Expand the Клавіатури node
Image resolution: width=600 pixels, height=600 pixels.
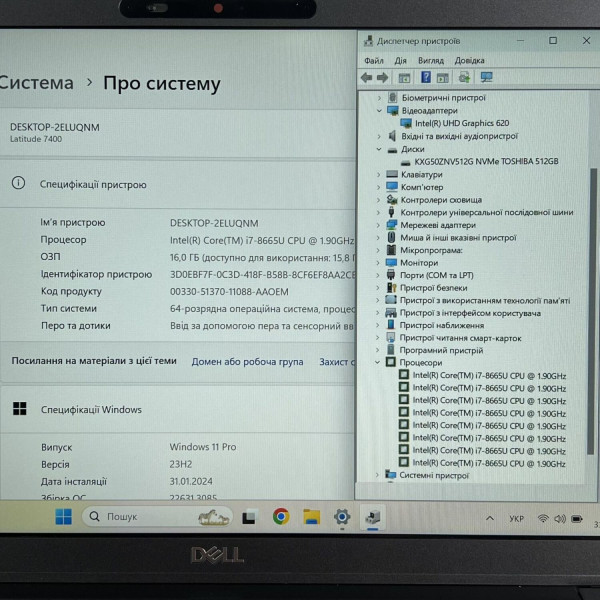pos(378,174)
